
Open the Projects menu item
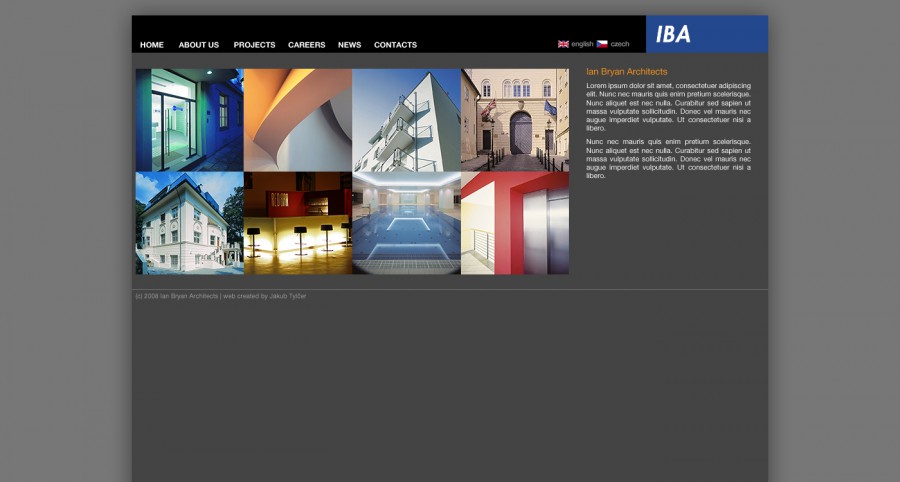click(254, 45)
